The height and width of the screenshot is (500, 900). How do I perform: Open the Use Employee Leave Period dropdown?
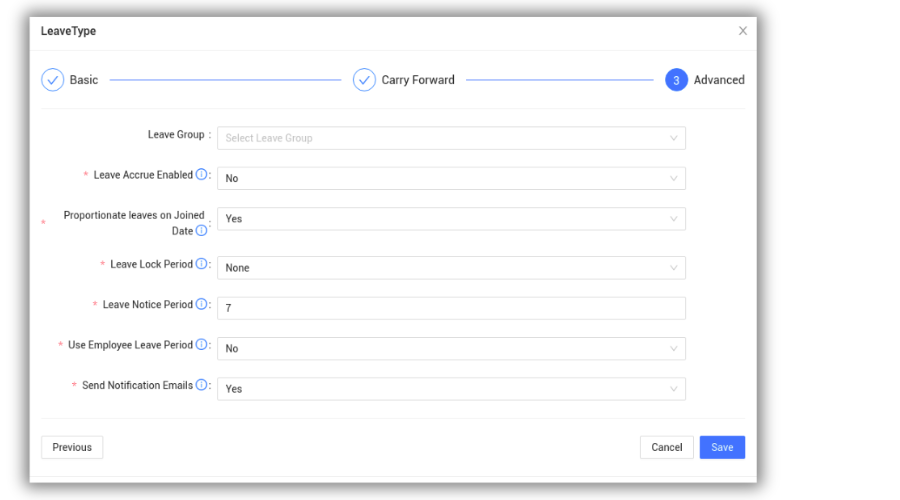(x=451, y=349)
